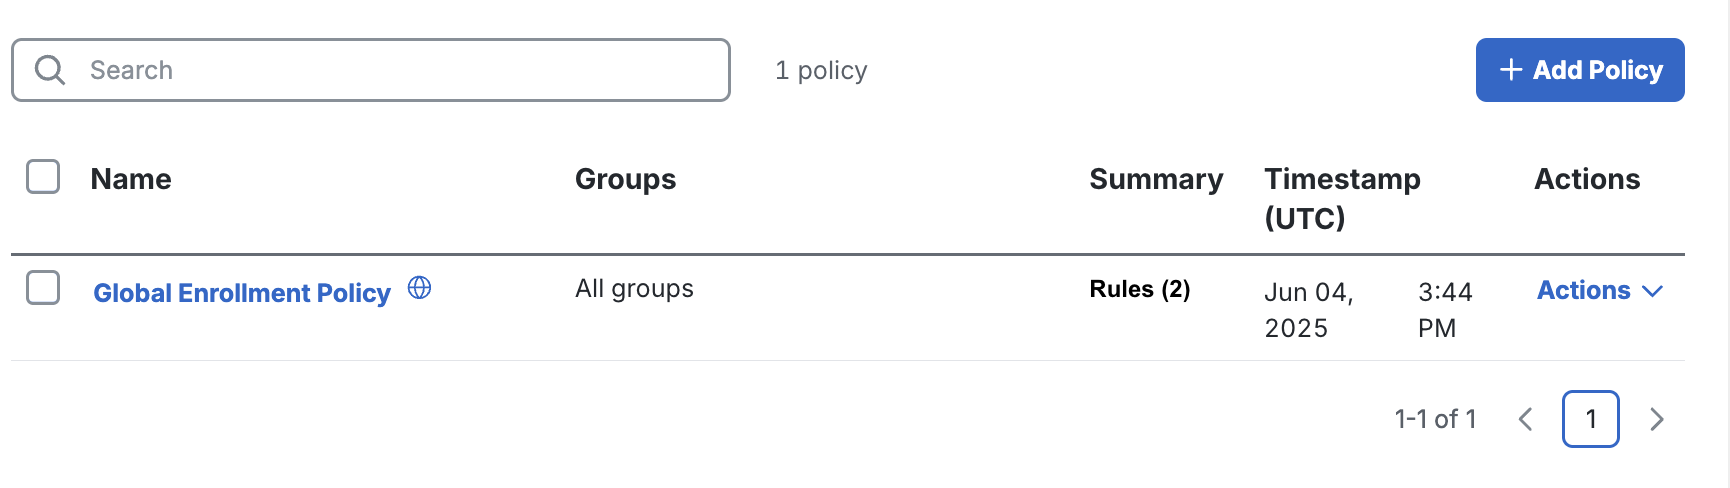Select the Global Enrollment Policy row checkbox
Viewport: 1730px width, 488px height.
(43, 288)
